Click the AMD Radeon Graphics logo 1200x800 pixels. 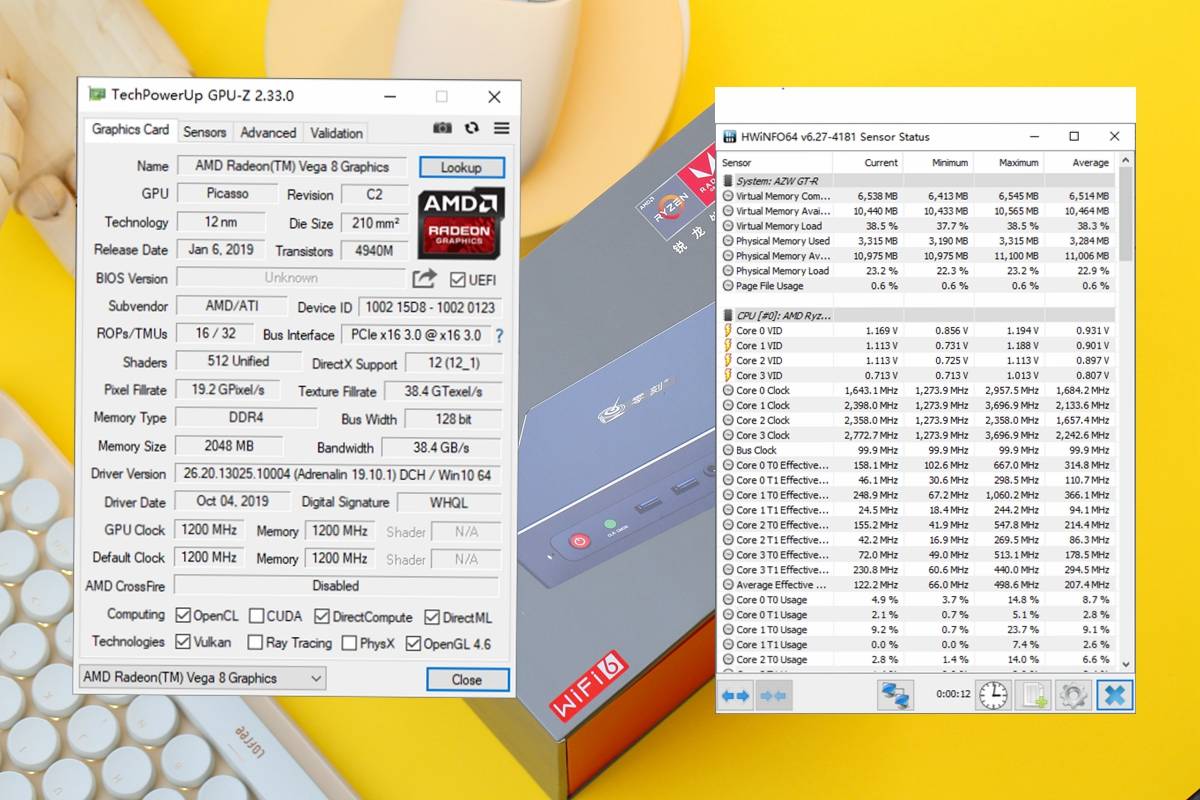(461, 224)
